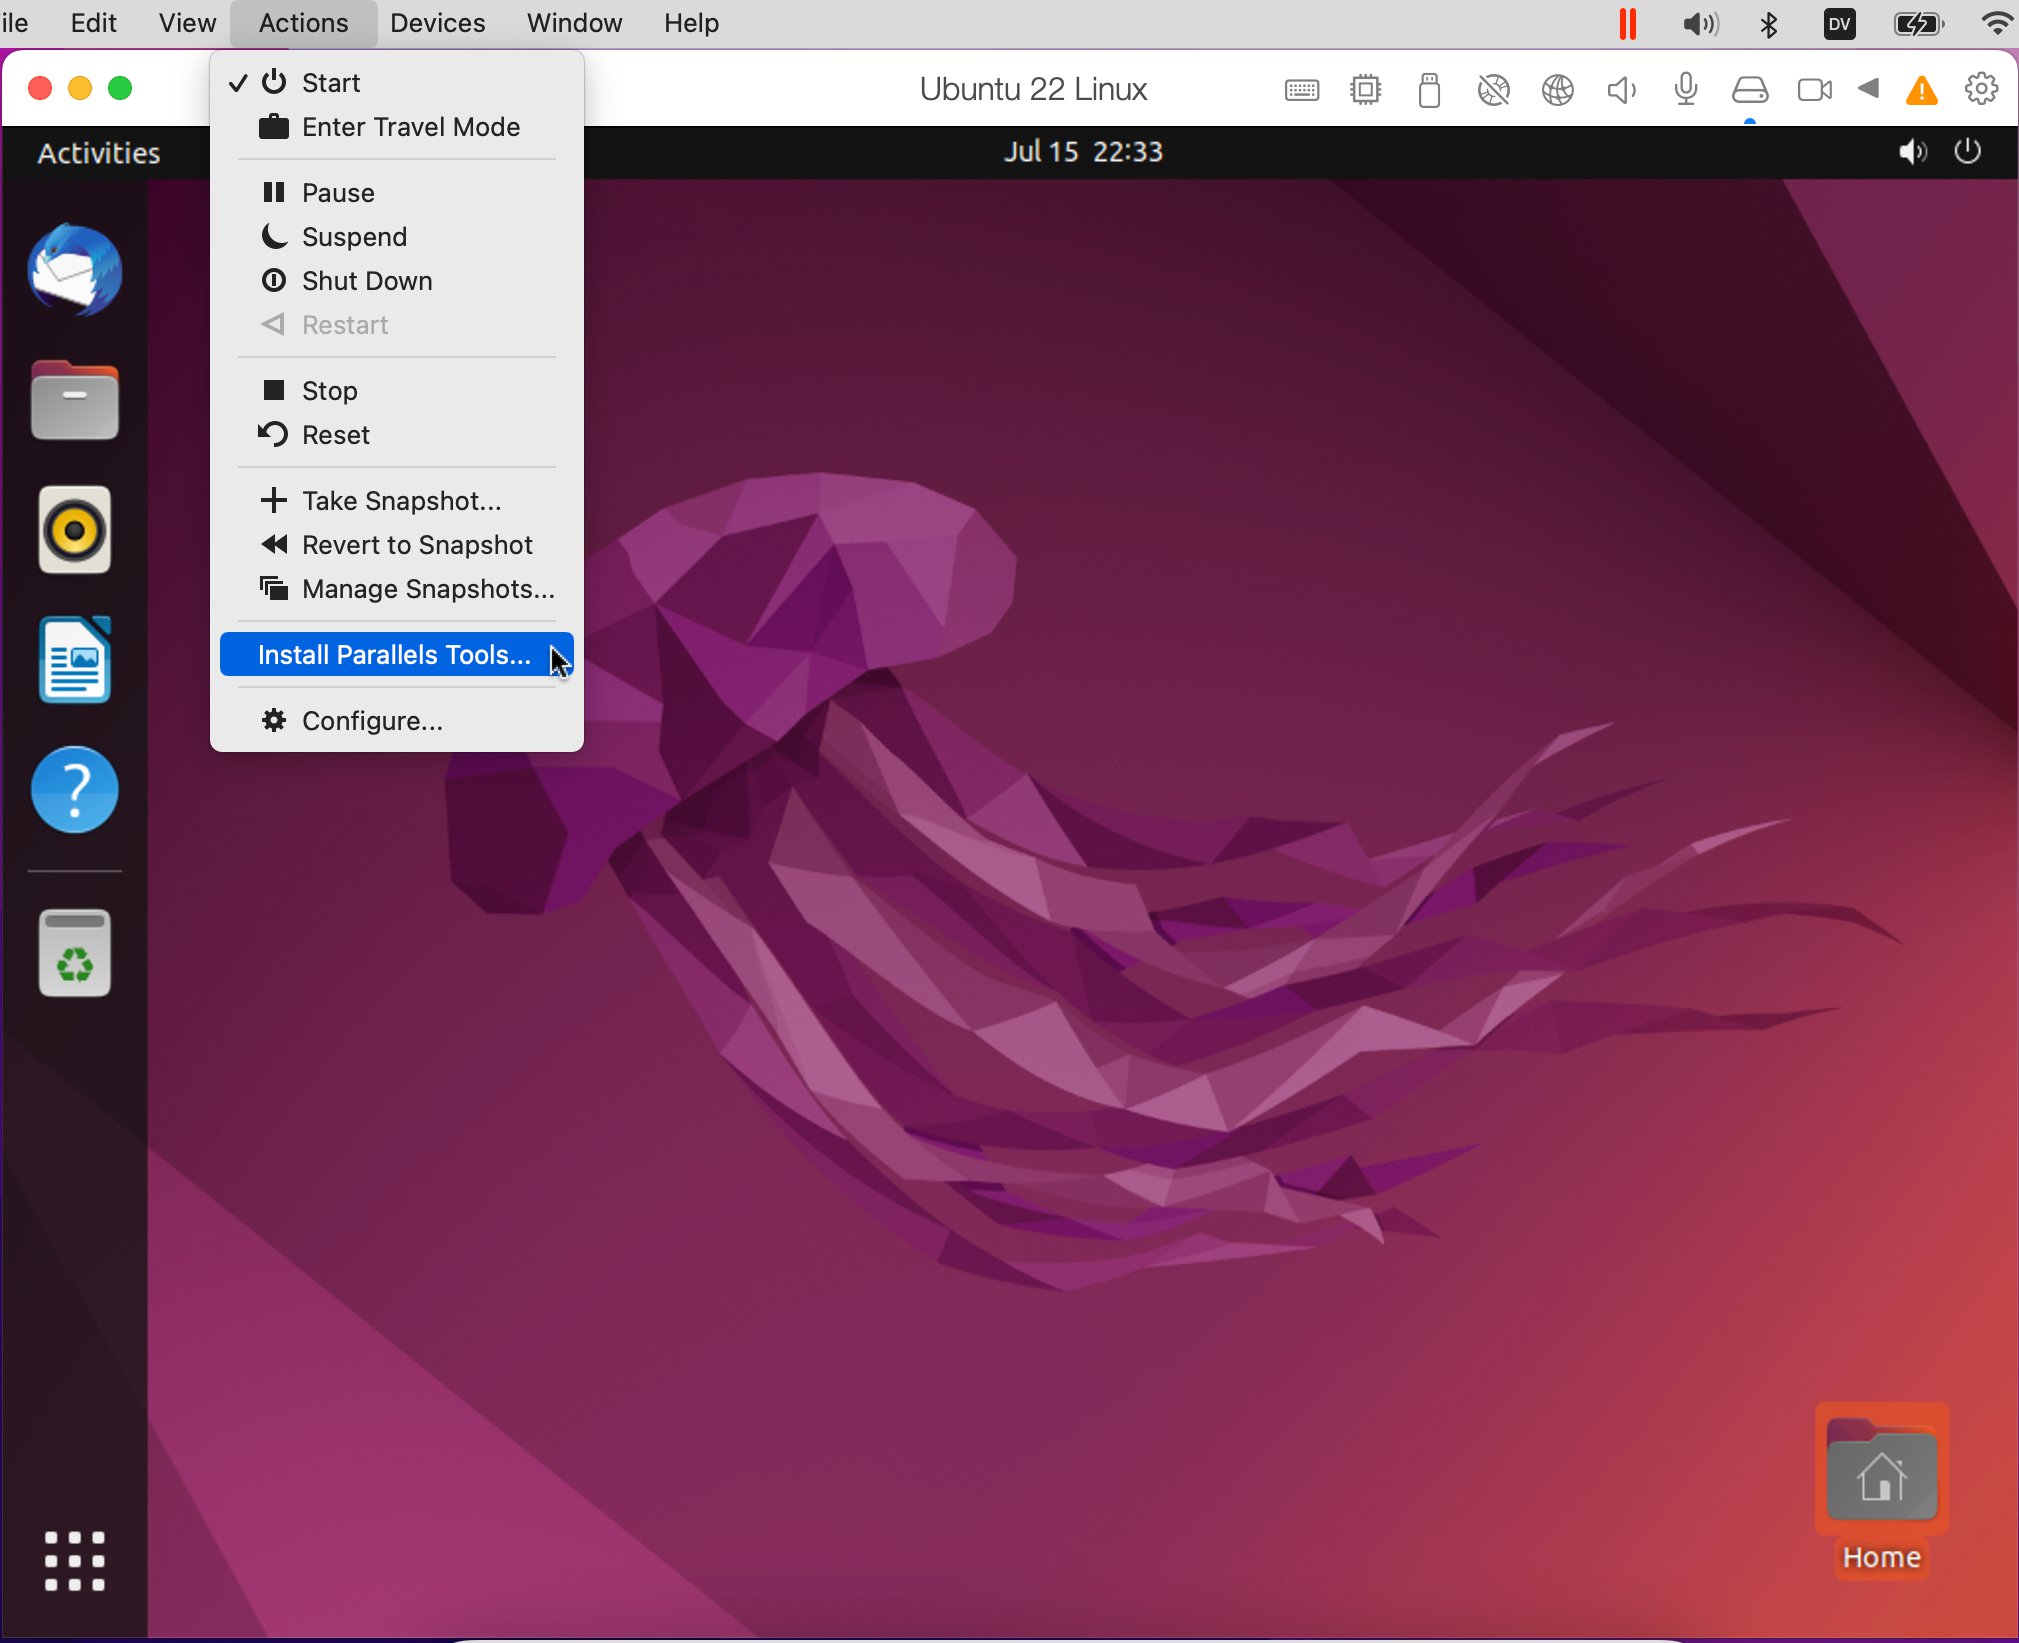
Task: Open the hard disk icon in toolbar
Action: (x=1749, y=91)
